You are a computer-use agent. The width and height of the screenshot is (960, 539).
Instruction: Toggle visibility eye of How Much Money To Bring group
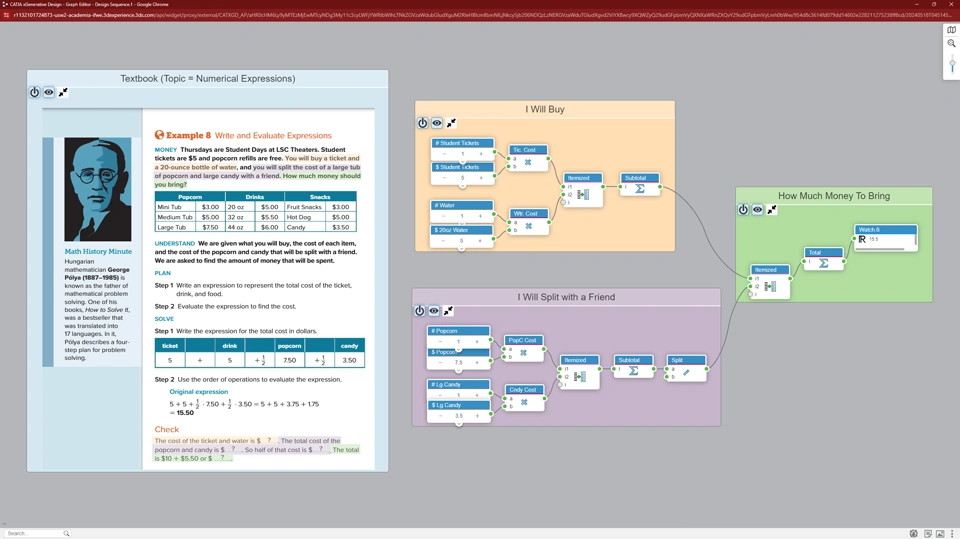pyautogui.click(x=757, y=209)
